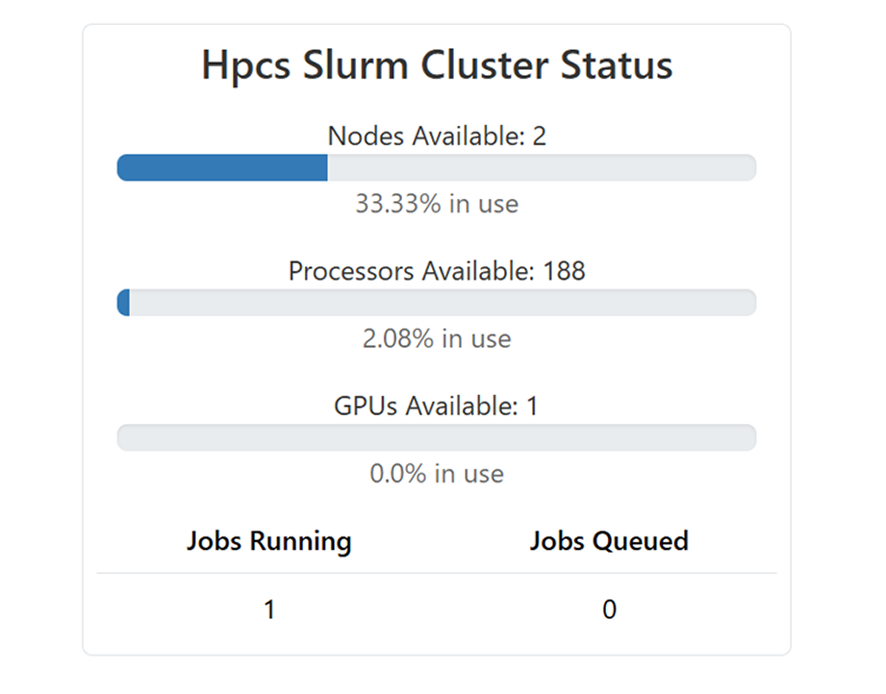Click the gray area of processors progress bar

[443, 303]
